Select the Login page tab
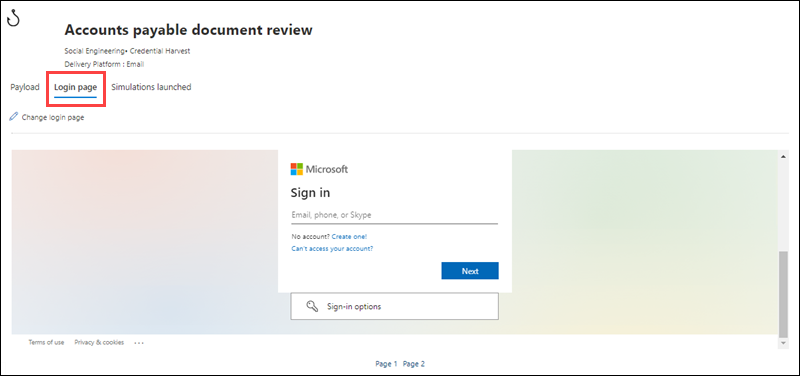The image size is (800, 376). pyautogui.click(x=76, y=87)
